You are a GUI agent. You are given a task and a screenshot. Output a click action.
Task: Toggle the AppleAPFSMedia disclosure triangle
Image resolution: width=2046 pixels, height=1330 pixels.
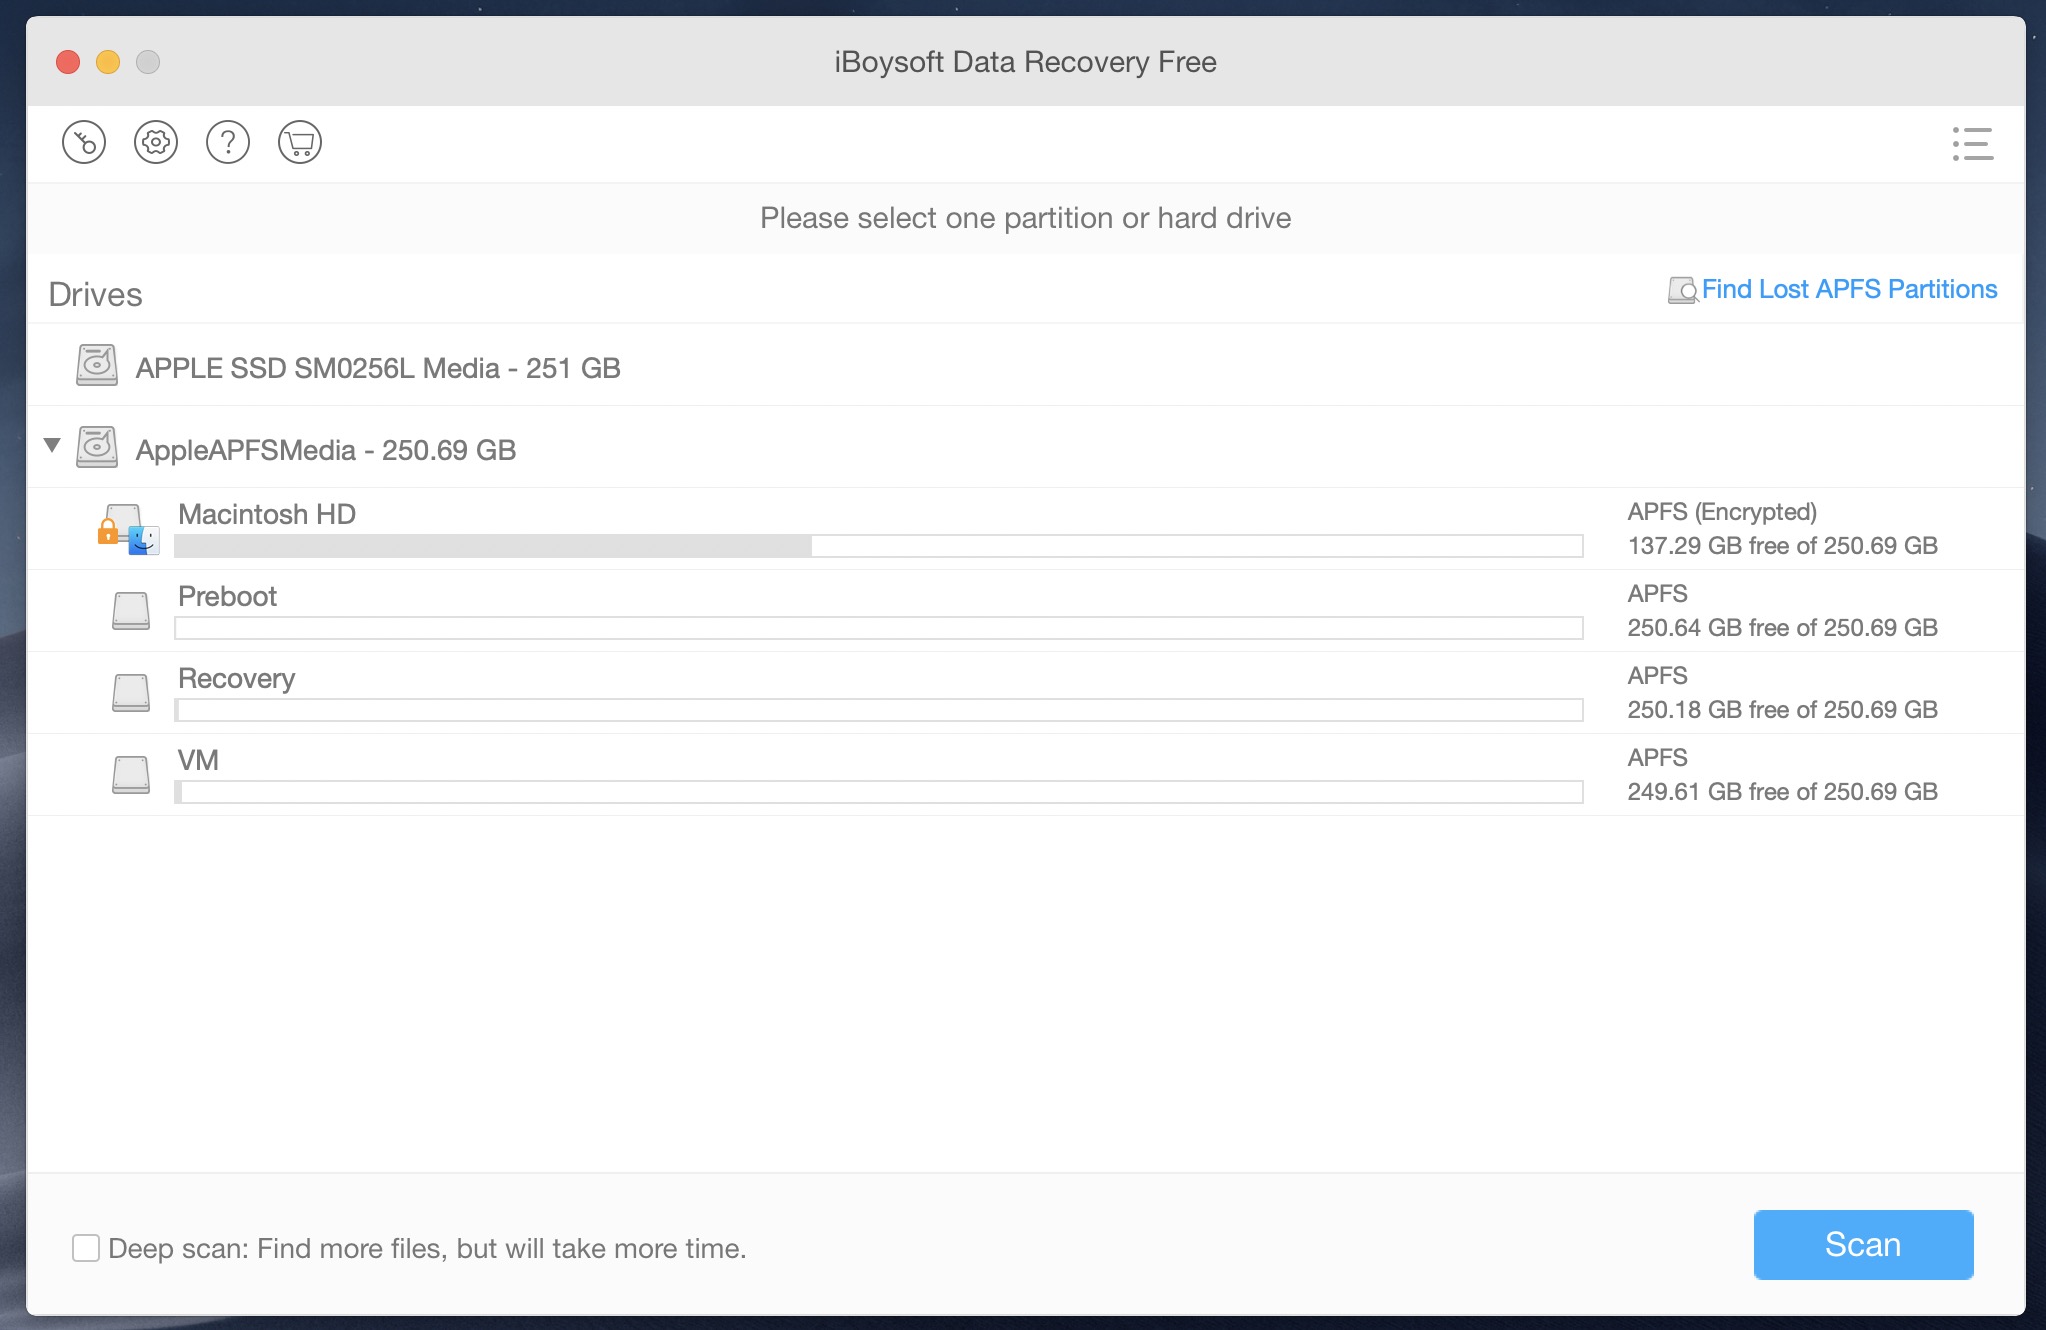55,446
